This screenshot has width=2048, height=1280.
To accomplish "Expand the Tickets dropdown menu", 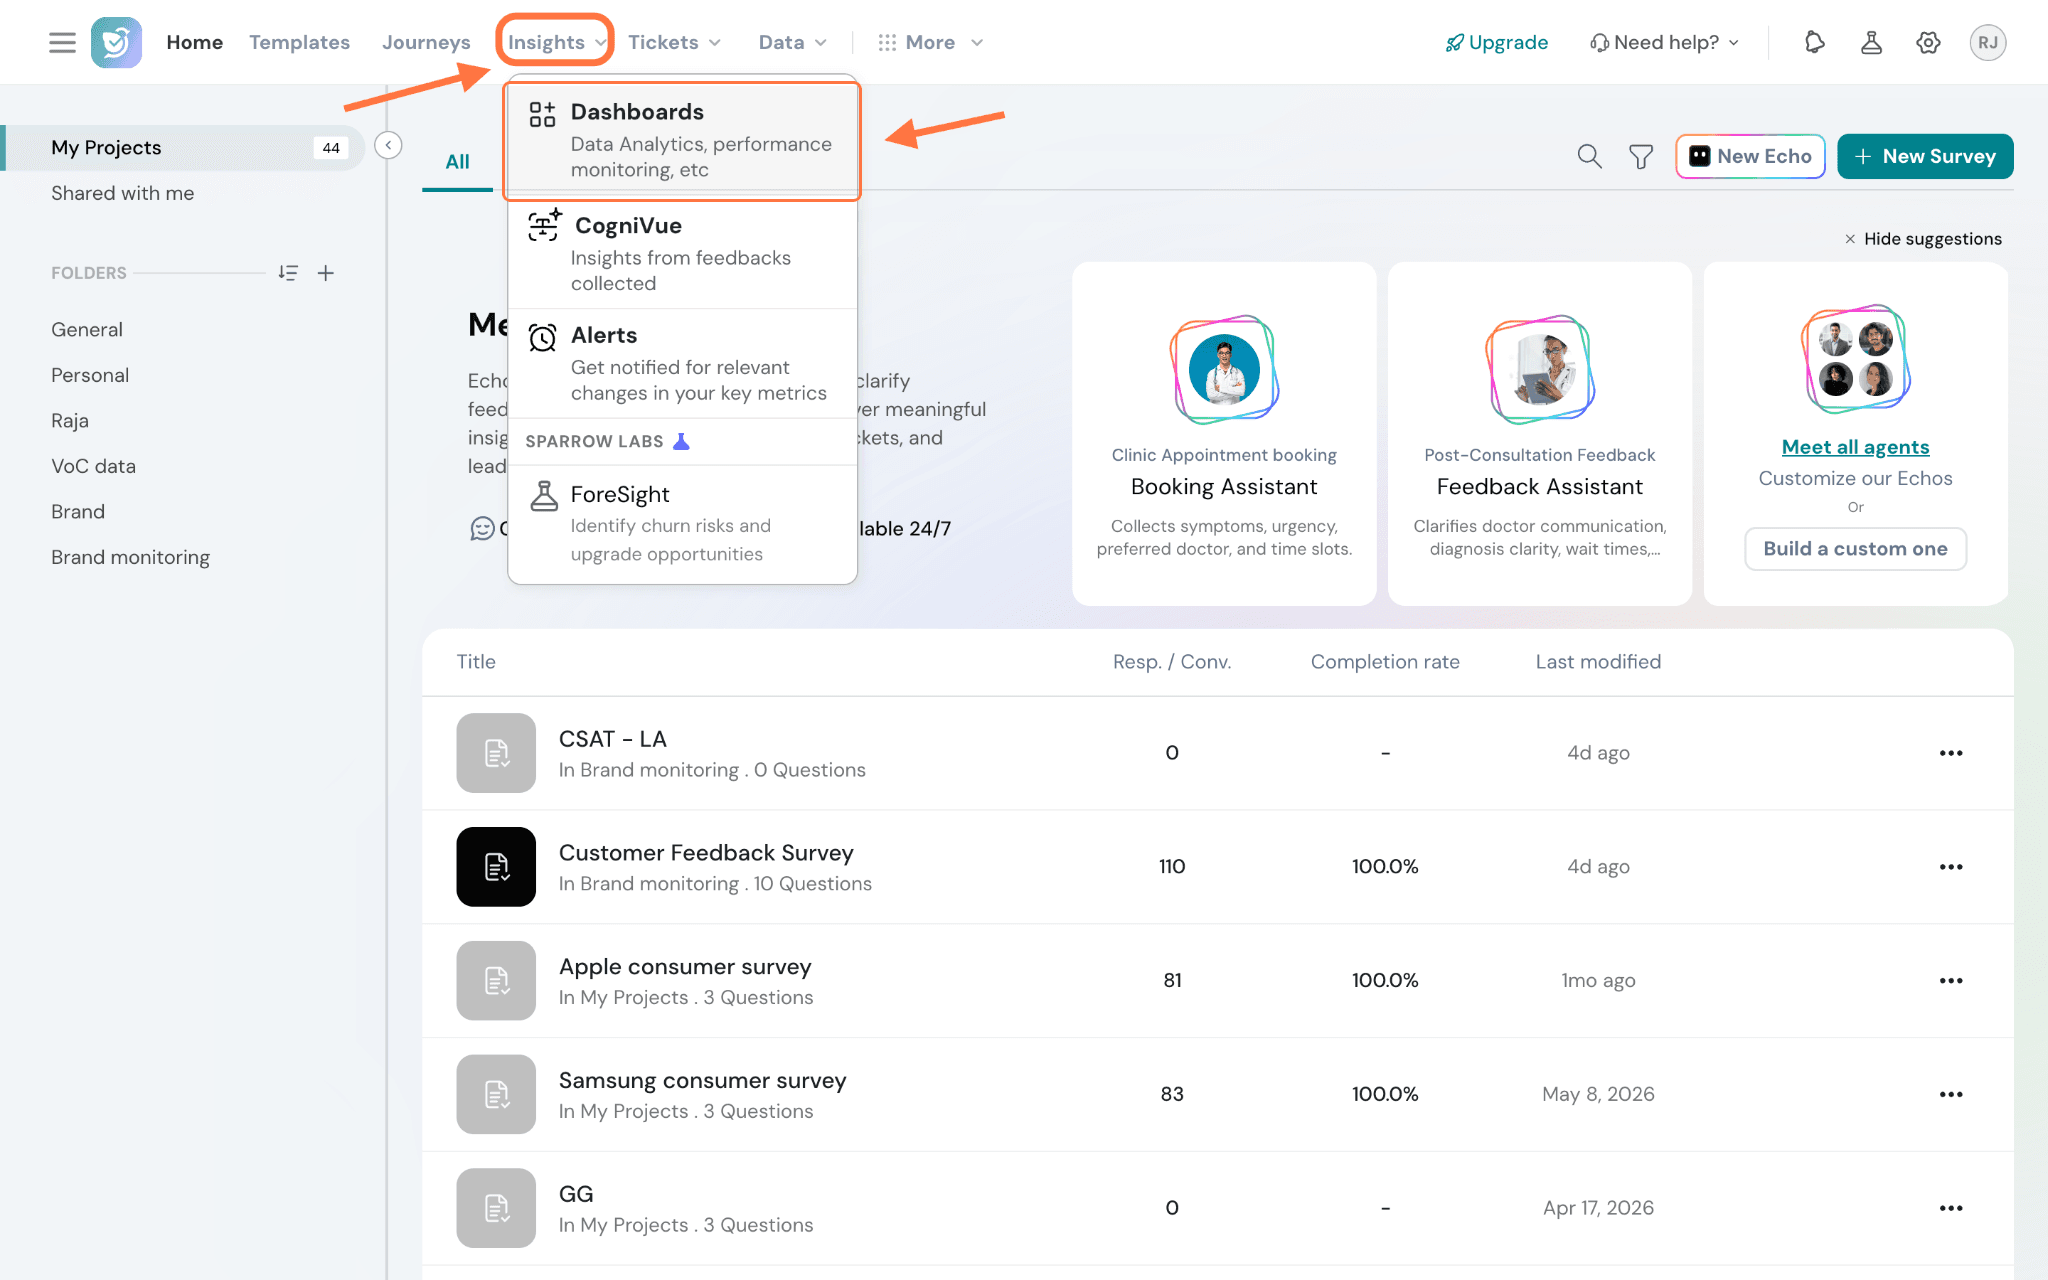I will 674,42.
